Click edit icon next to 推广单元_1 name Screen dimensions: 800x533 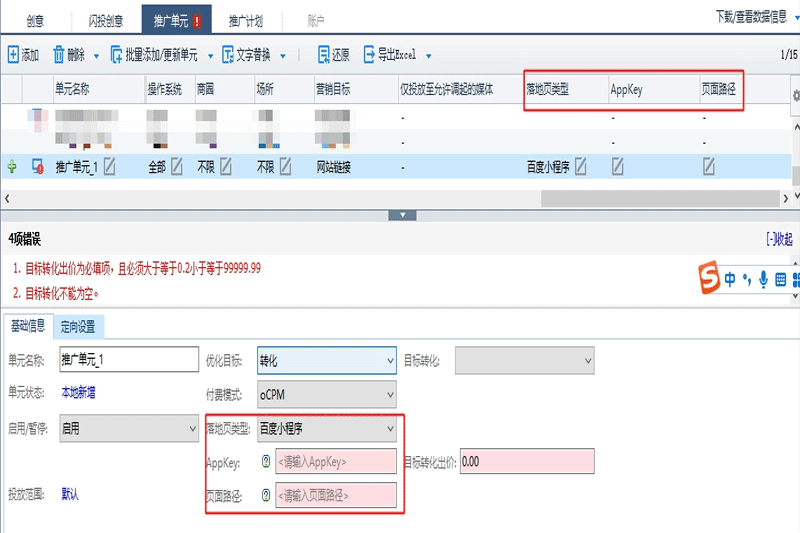(x=109, y=167)
